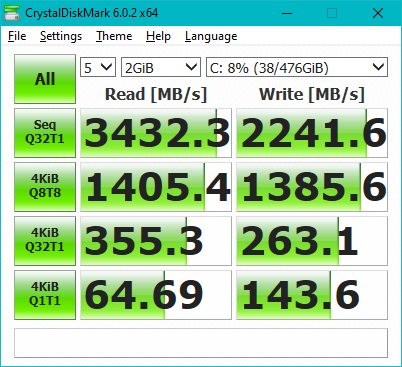The image size is (402, 367).
Task: Click the 4KiB Q8T8 write value 1385.6
Action: point(312,187)
